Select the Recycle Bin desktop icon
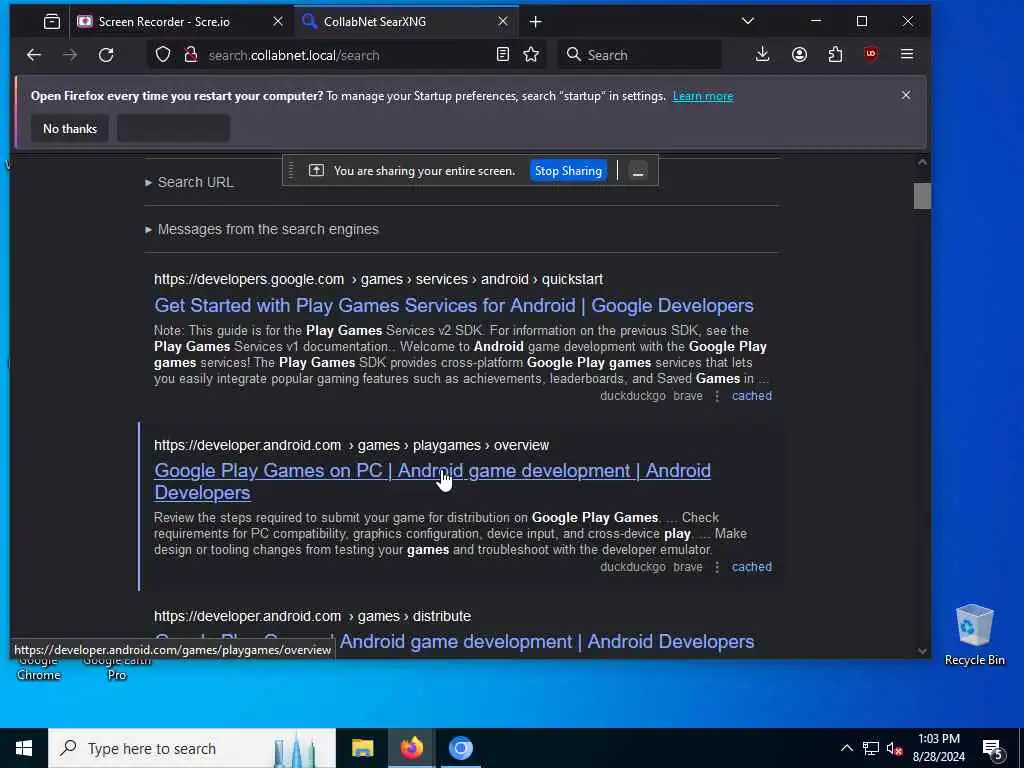 [x=974, y=634]
